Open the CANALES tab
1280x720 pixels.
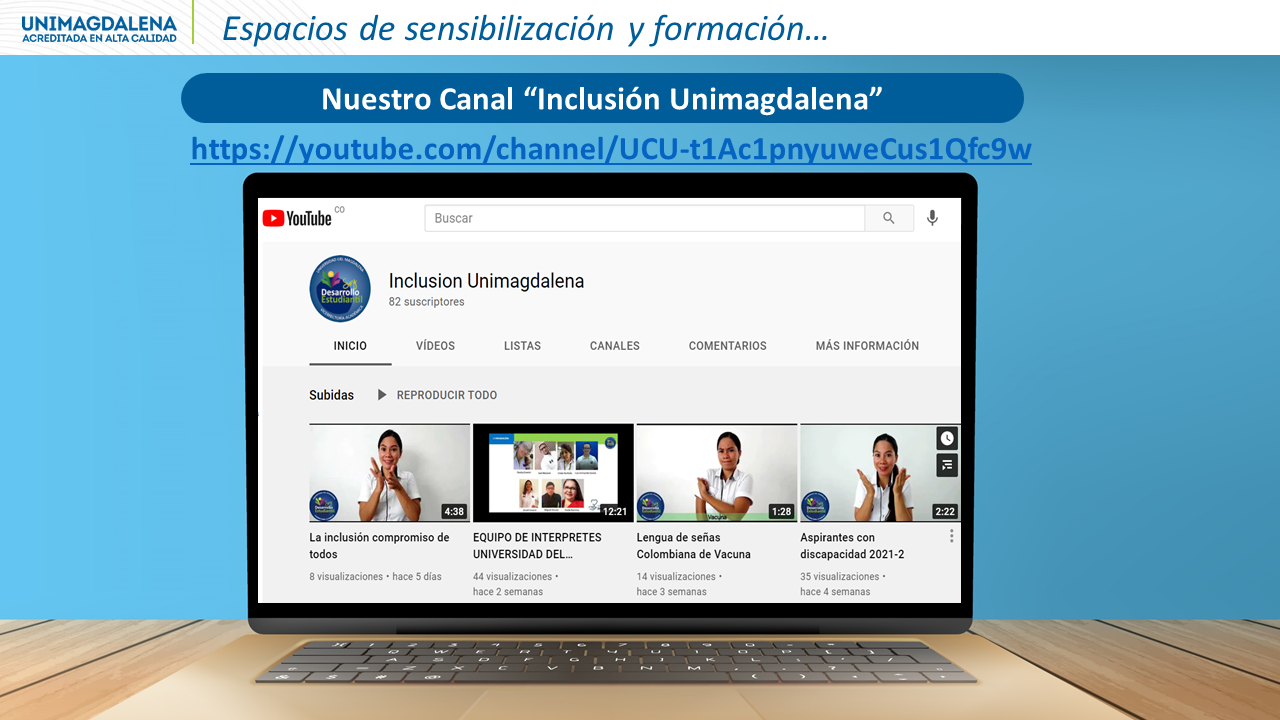(x=615, y=346)
